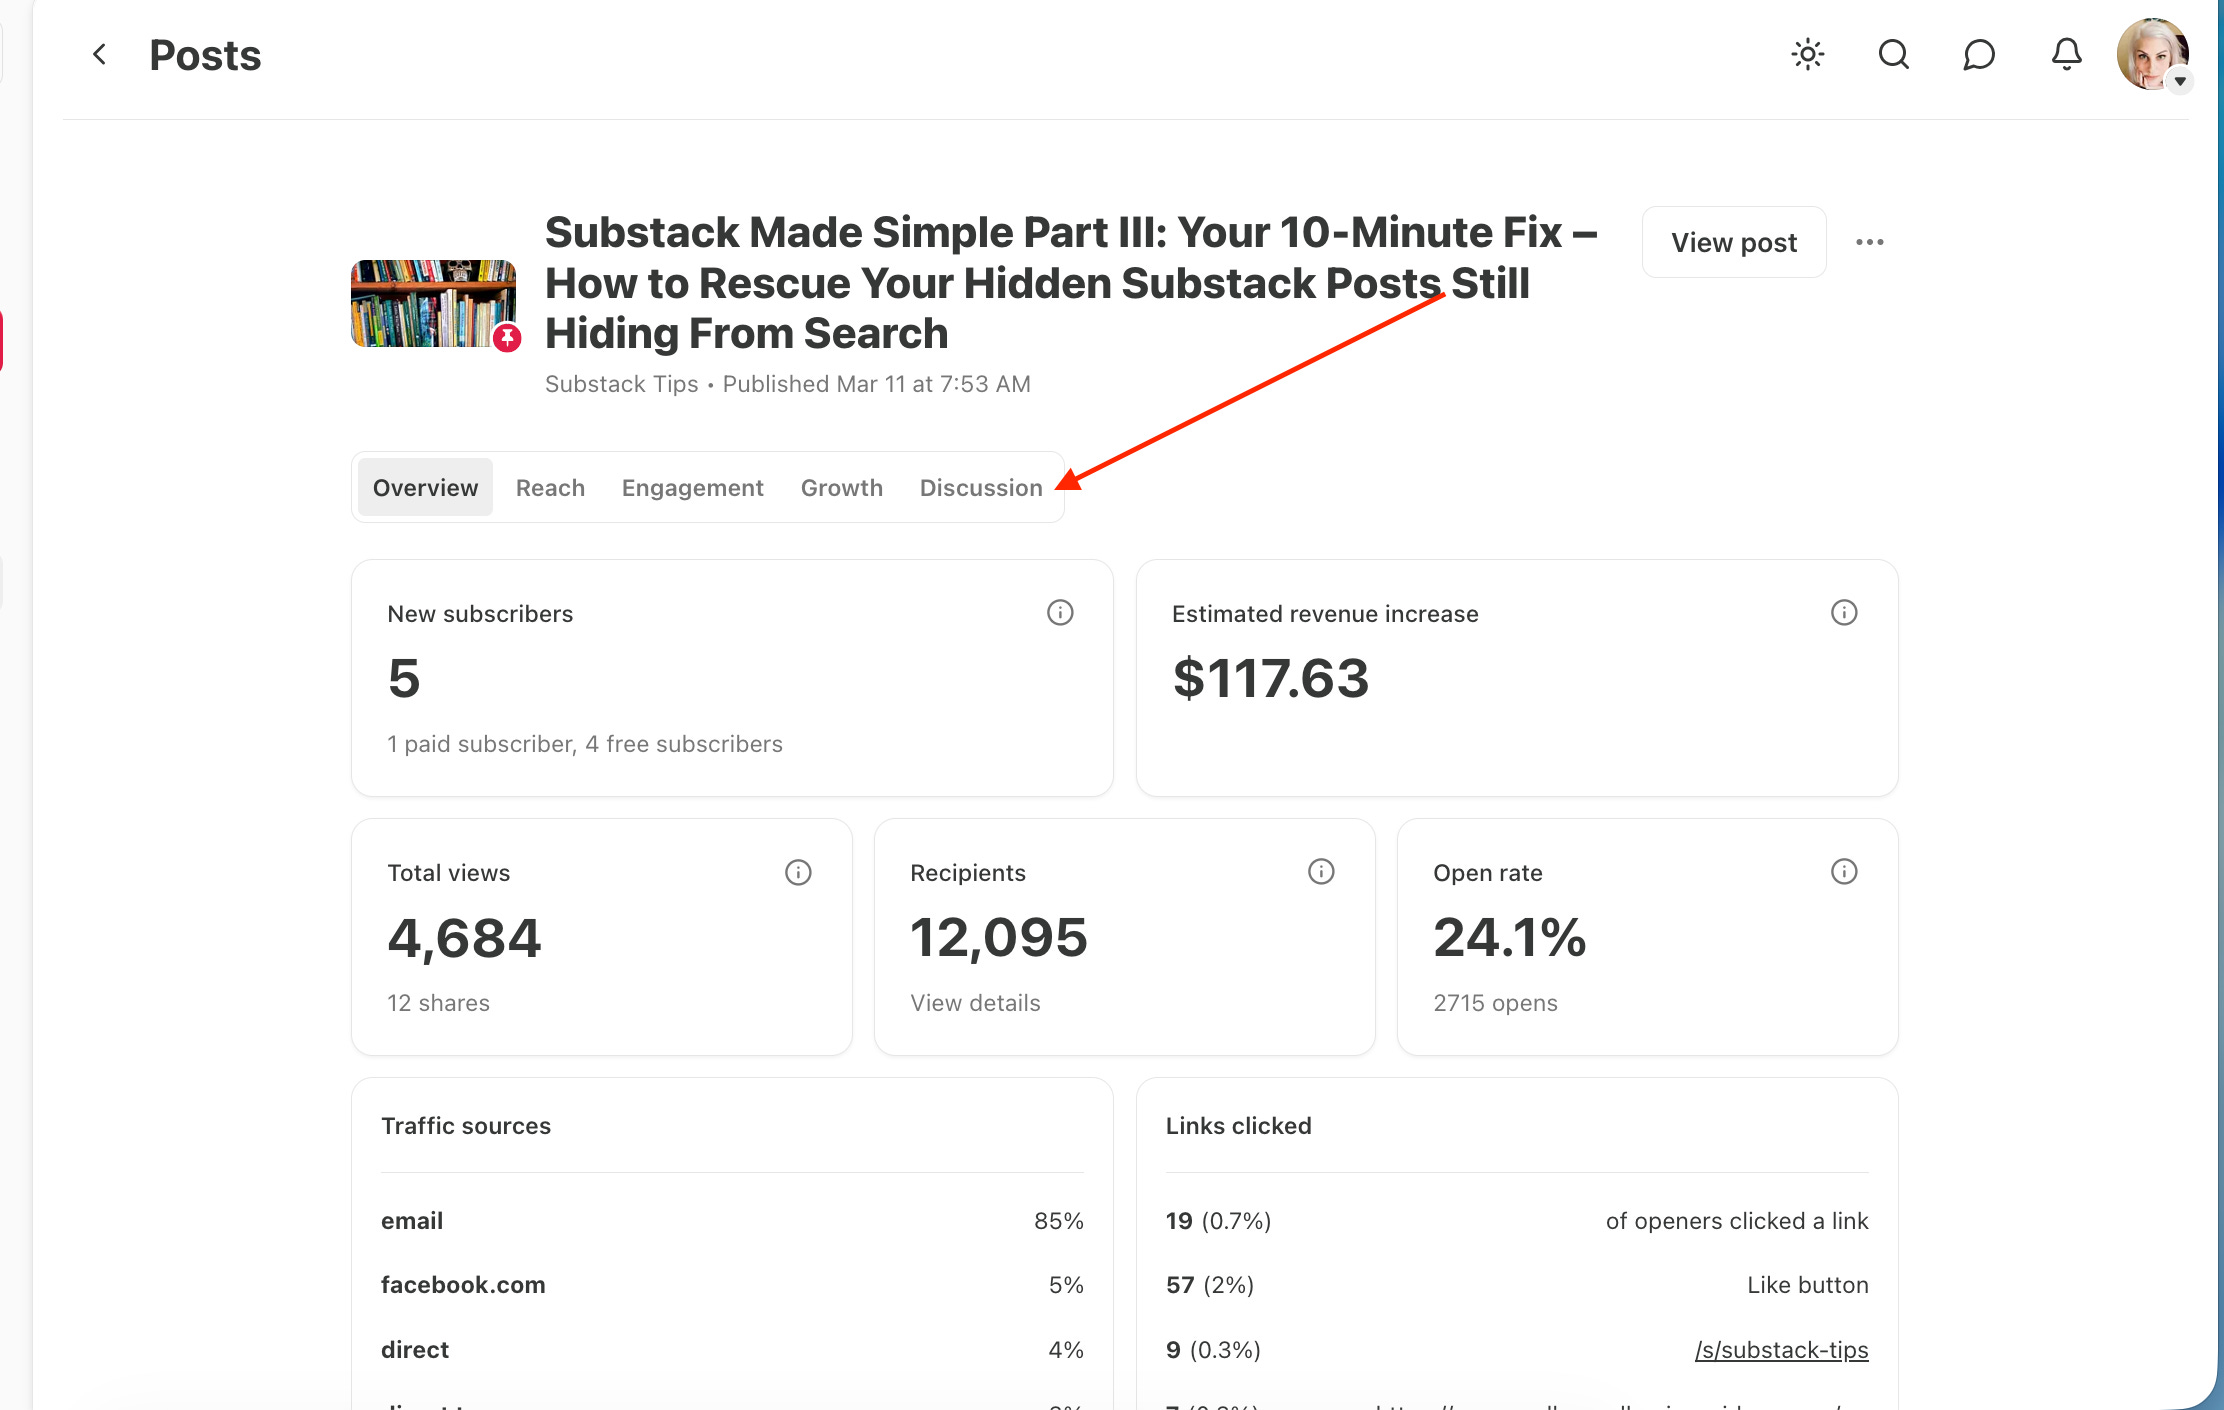Click the 24.1% open rate value
Image resolution: width=2224 pixels, height=1410 pixels.
(x=1509, y=938)
